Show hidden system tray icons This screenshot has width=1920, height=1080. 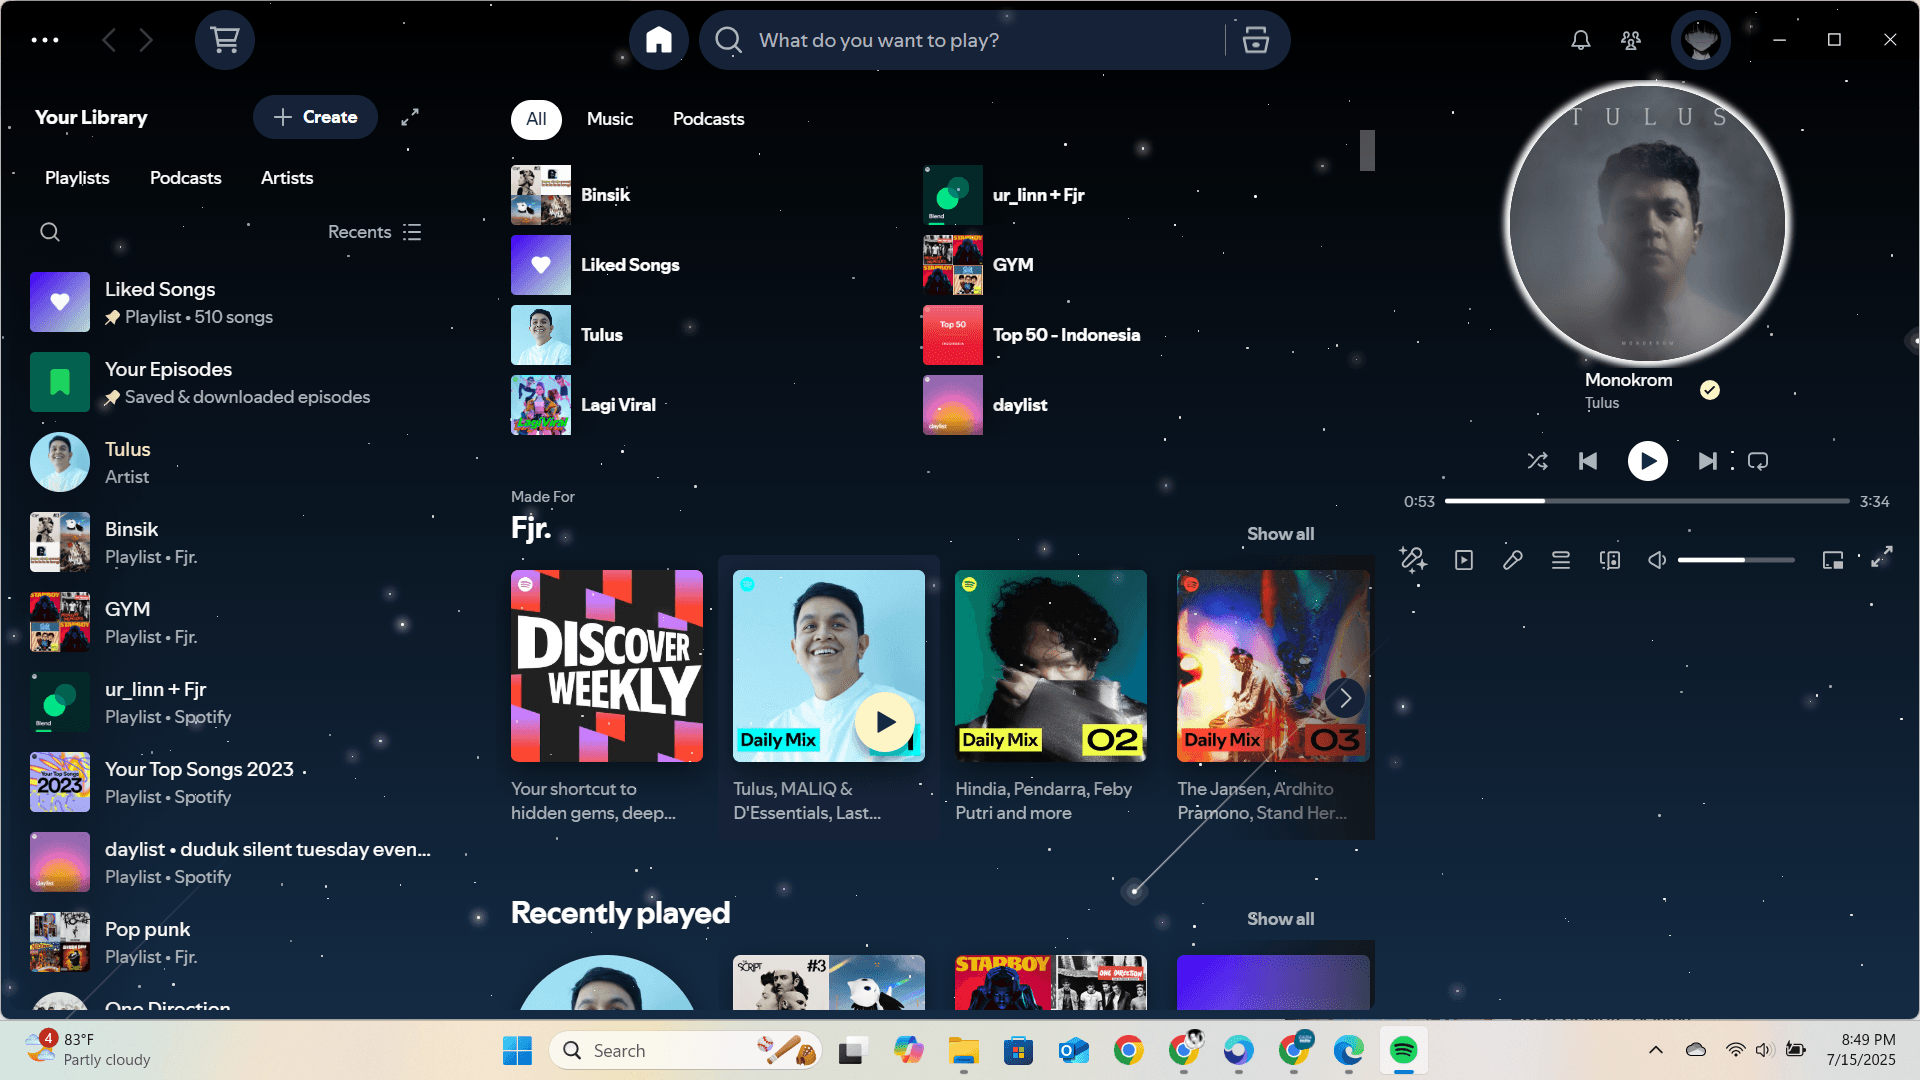pyautogui.click(x=1656, y=1050)
